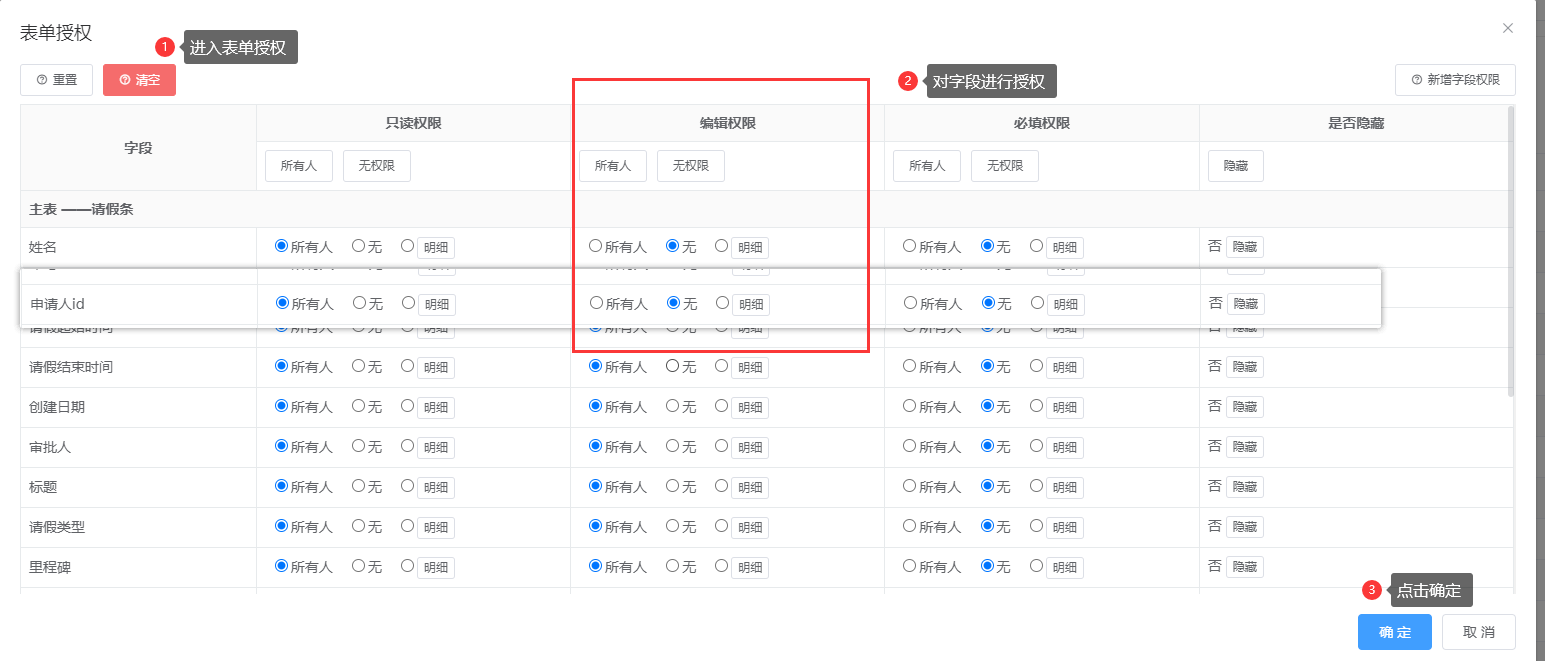The image size is (1545, 661).
Task: Click the 重置 reset button
Action: point(56,80)
